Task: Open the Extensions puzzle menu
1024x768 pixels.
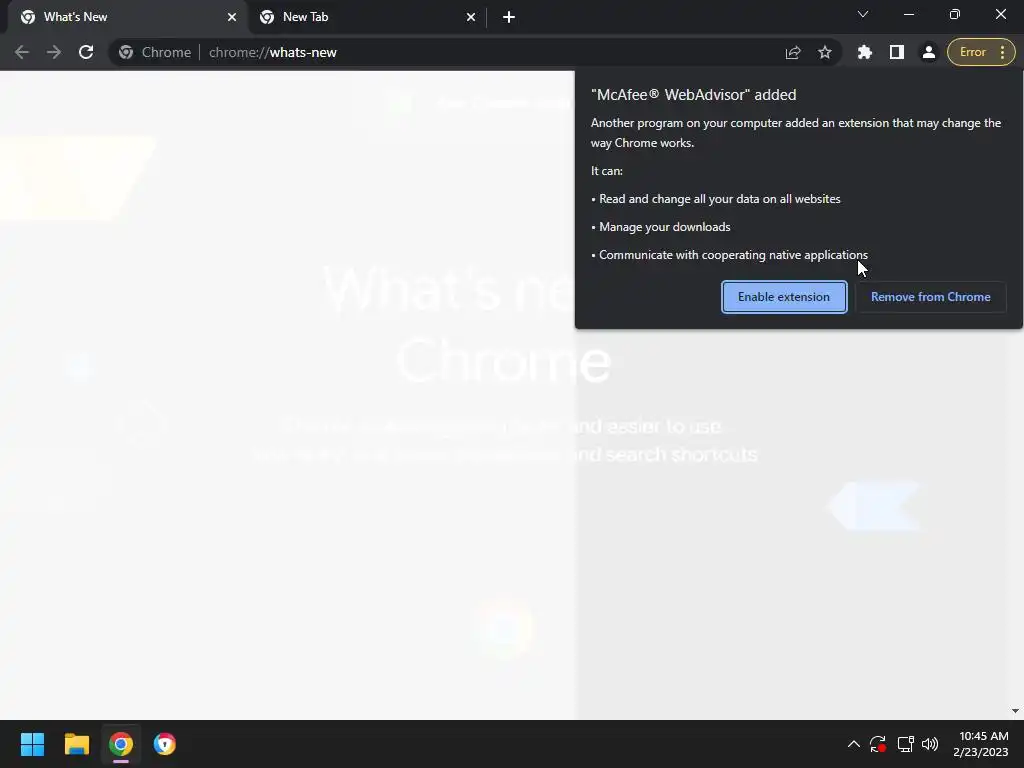Action: pyautogui.click(x=865, y=52)
